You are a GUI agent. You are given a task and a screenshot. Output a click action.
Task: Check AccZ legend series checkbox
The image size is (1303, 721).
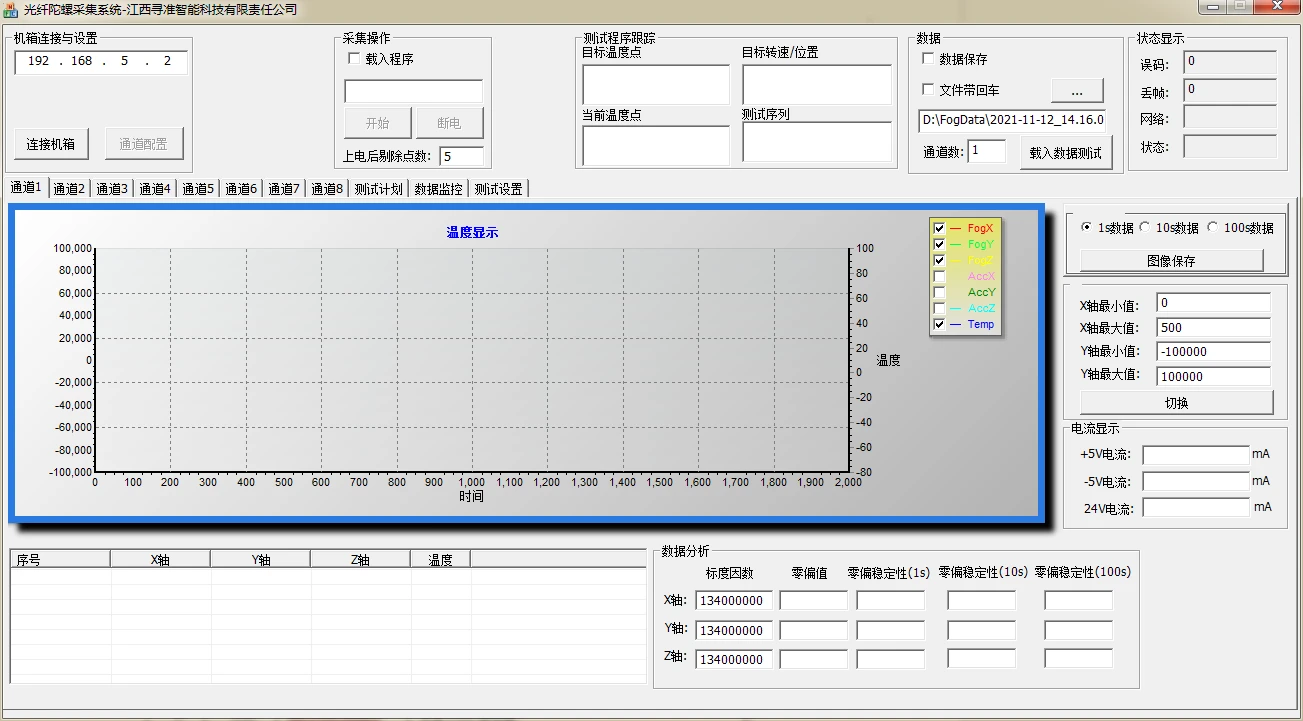click(x=939, y=309)
